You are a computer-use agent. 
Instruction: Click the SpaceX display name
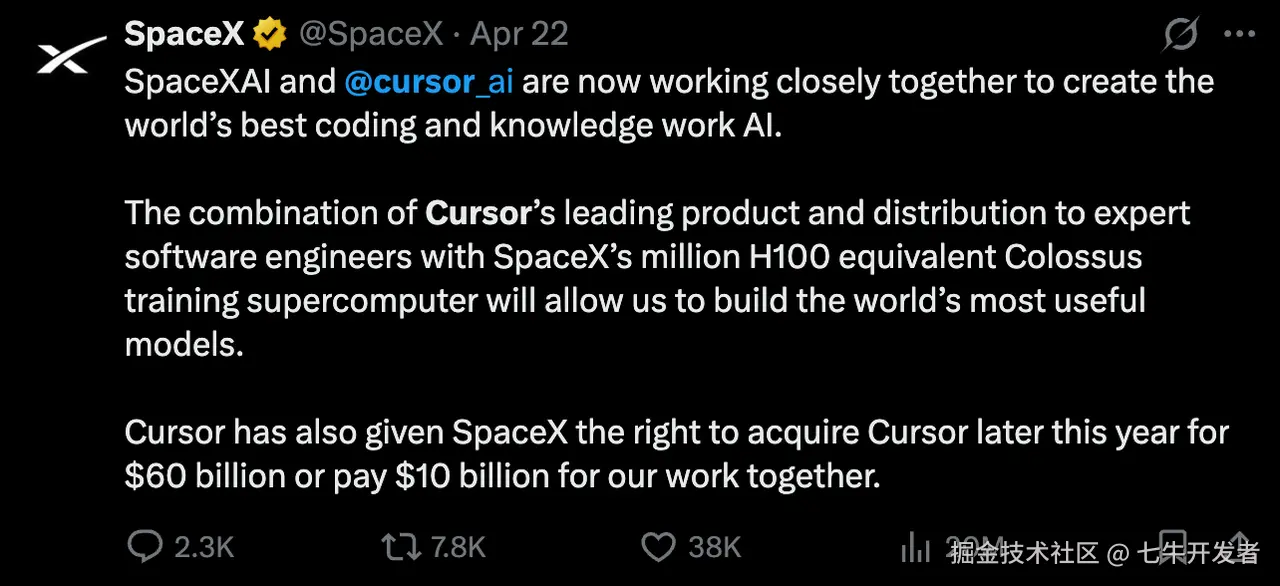184,34
